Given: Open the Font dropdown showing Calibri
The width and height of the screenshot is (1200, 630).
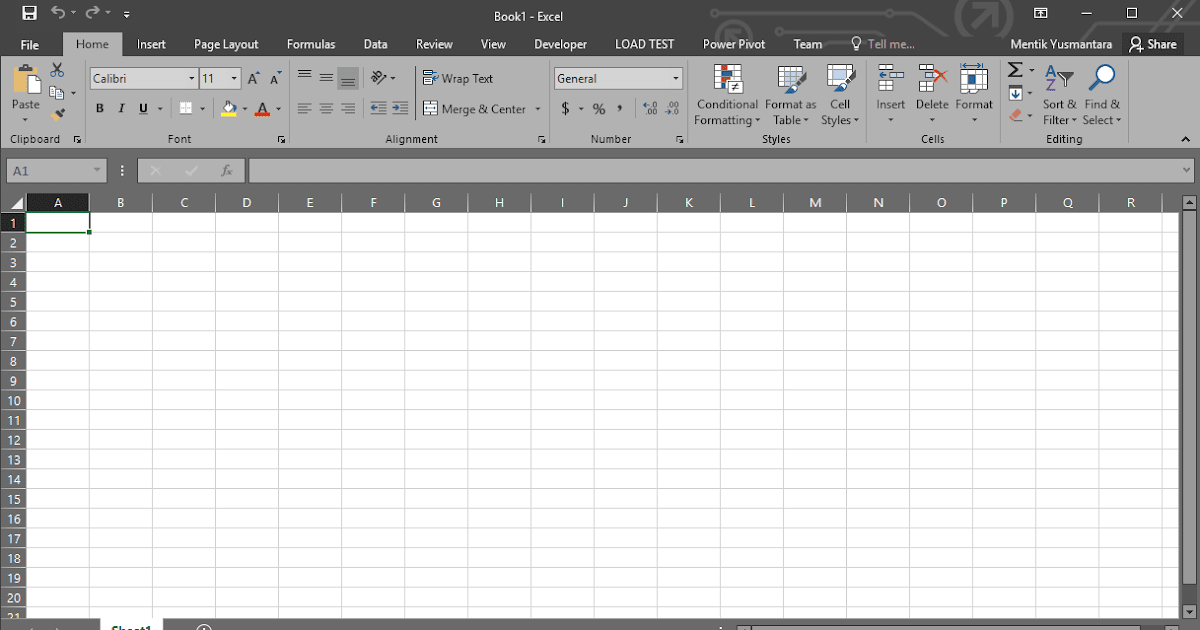Looking at the screenshot, I should click(x=143, y=78).
